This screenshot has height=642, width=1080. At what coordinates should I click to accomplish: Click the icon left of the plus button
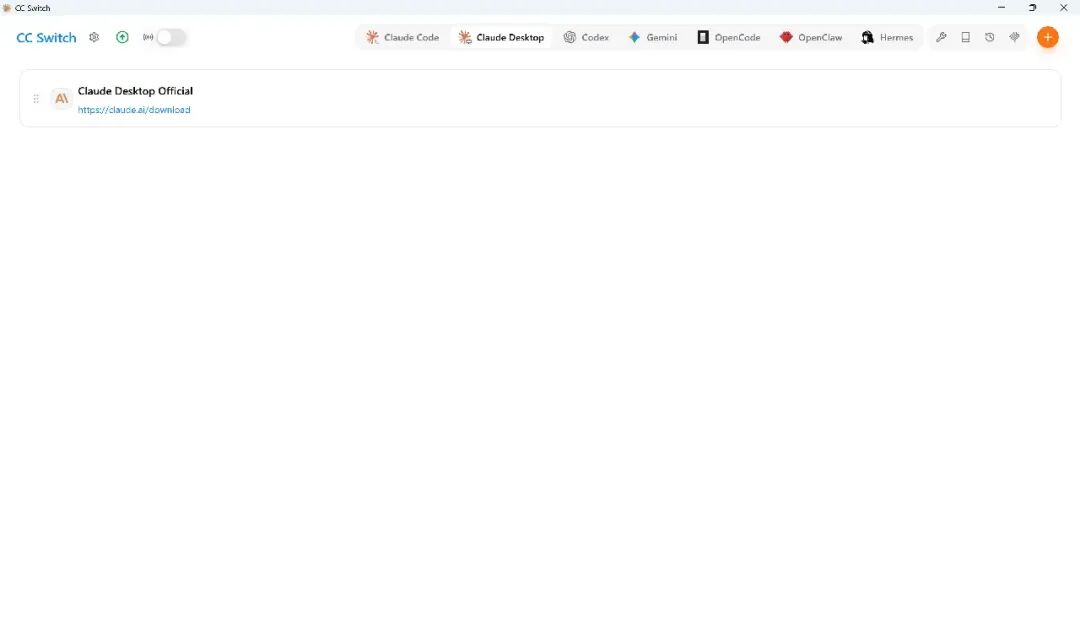(1015, 37)
